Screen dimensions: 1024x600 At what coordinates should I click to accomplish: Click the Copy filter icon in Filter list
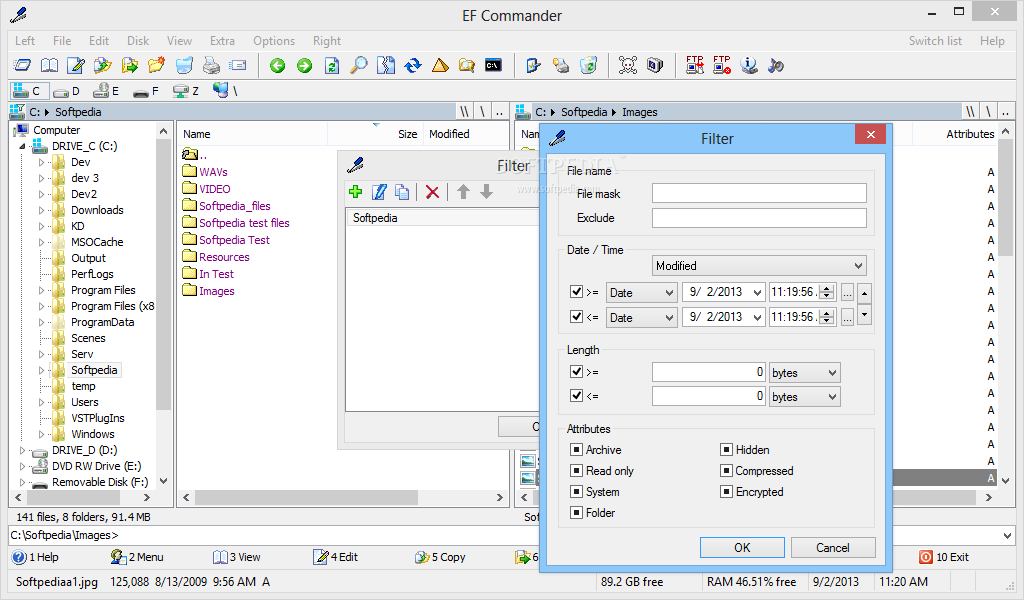click(x=402, y=192)
